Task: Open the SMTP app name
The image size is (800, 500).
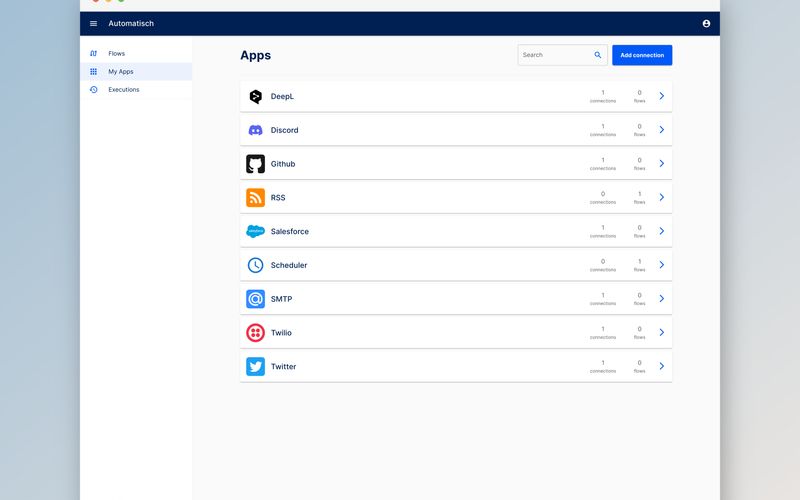Action: [x=281, y=299]
